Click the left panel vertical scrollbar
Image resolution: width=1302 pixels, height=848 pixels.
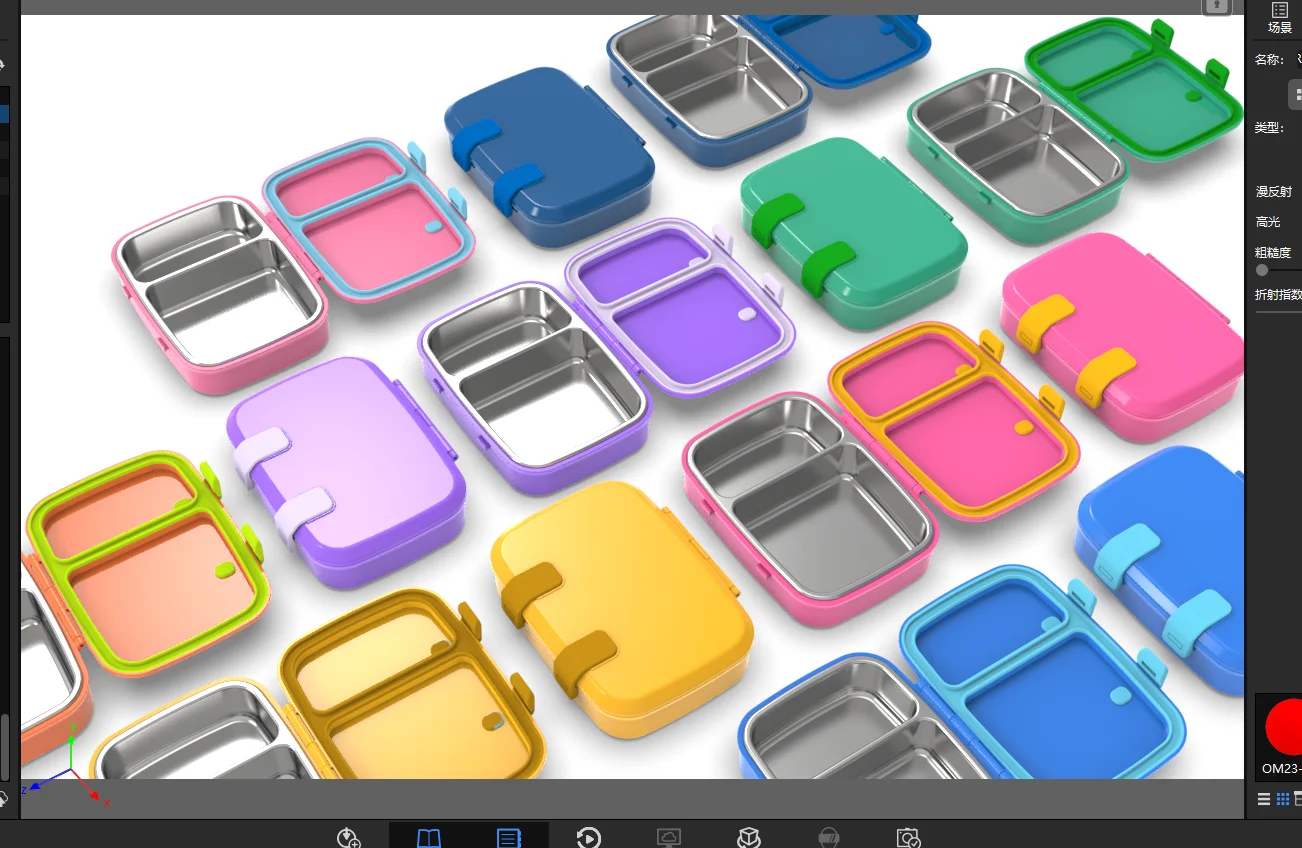[5, 745]
